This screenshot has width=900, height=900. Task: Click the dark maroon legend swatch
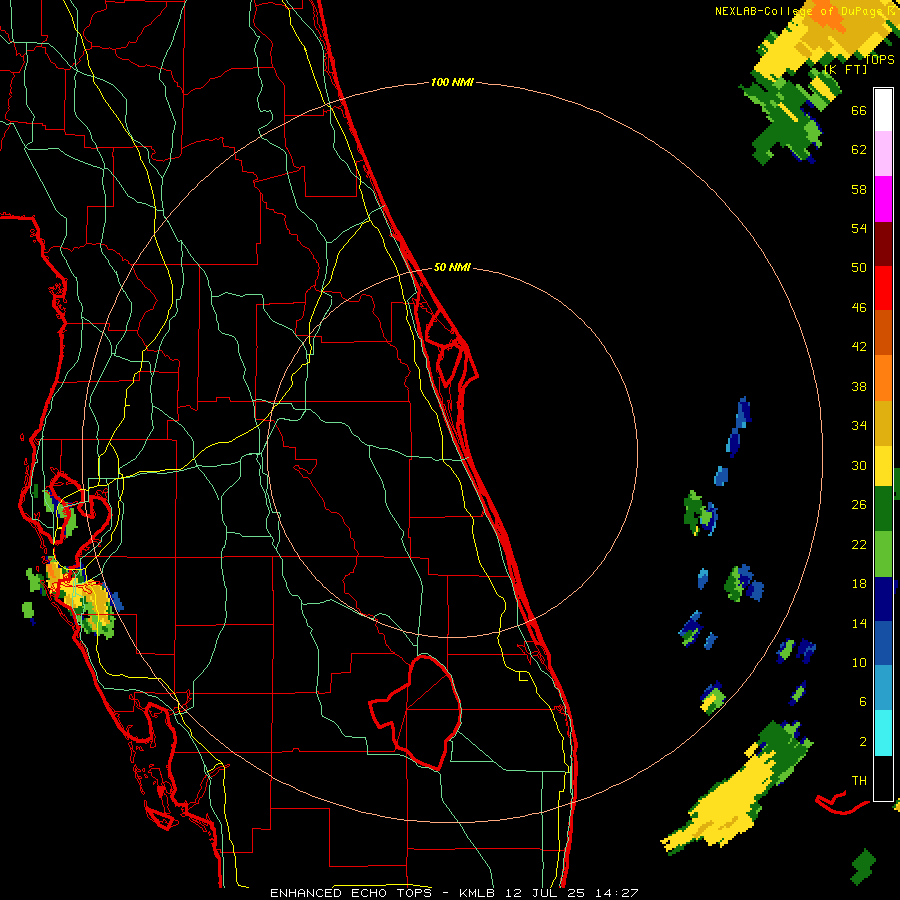[883, 243]
